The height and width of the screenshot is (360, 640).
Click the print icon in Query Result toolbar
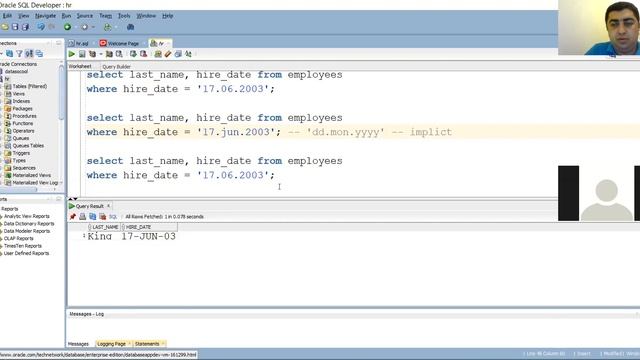point(82,217)
